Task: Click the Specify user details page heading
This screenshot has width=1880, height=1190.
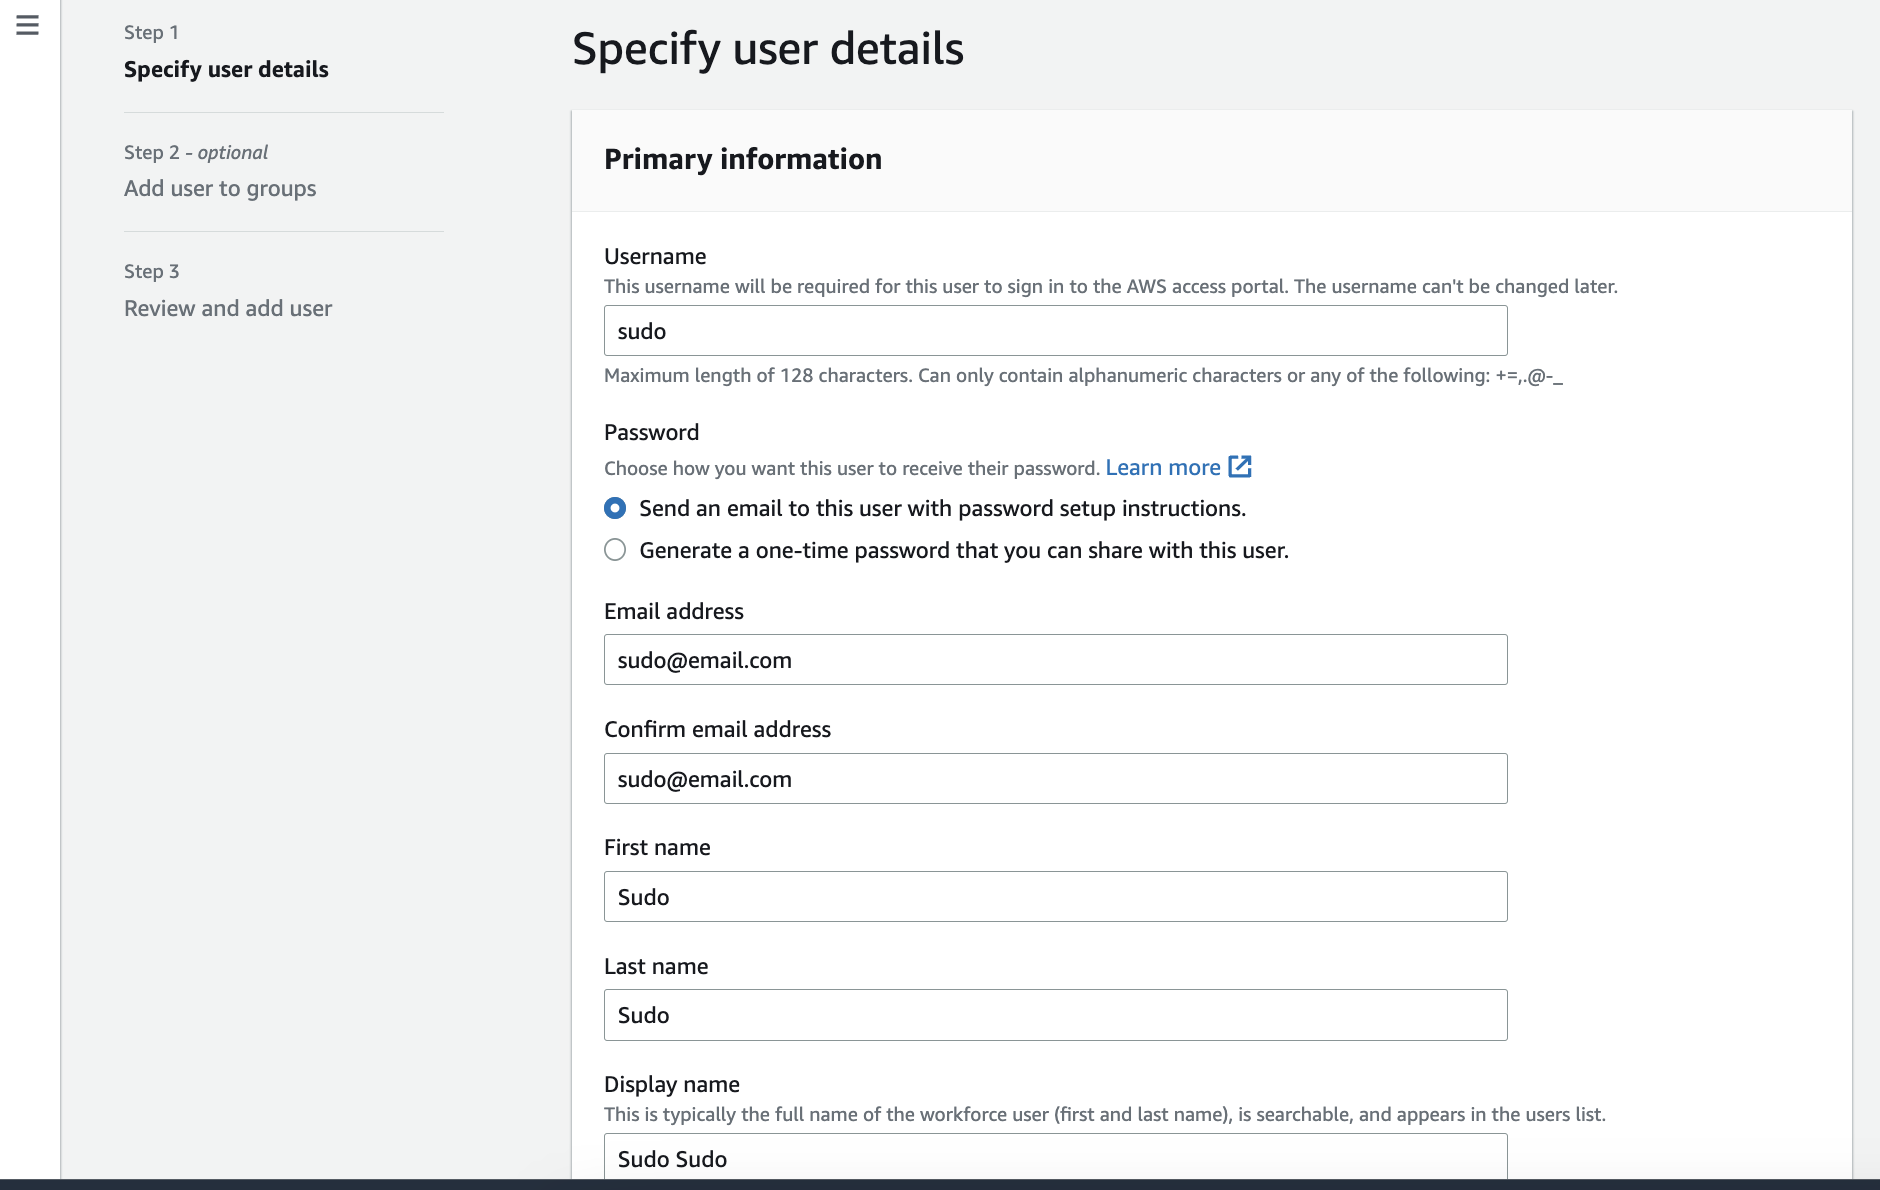Action: point(767,49)
